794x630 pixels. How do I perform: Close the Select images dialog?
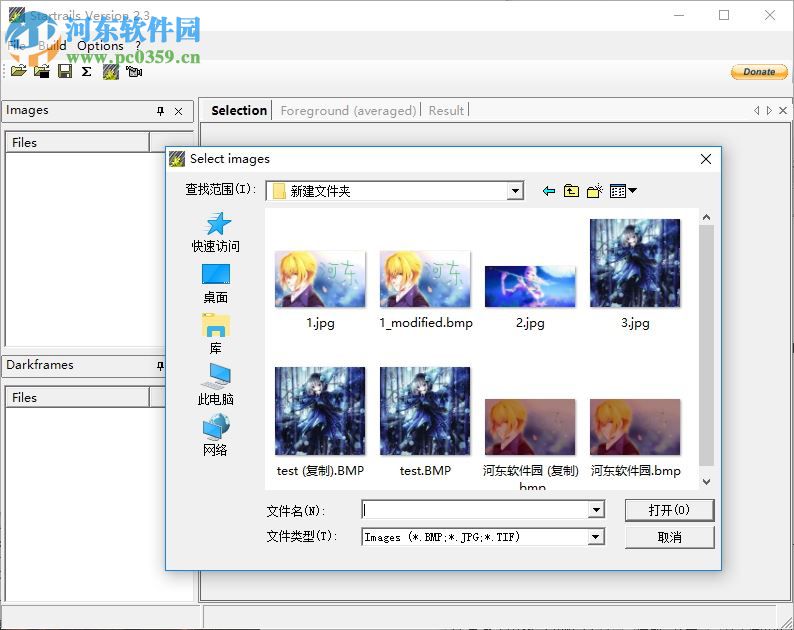706,159
